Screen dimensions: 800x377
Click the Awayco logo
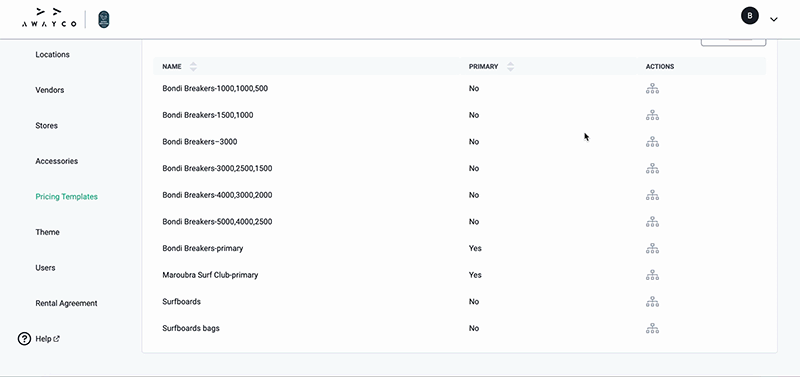pyautogui.click(x=49, y=18)
